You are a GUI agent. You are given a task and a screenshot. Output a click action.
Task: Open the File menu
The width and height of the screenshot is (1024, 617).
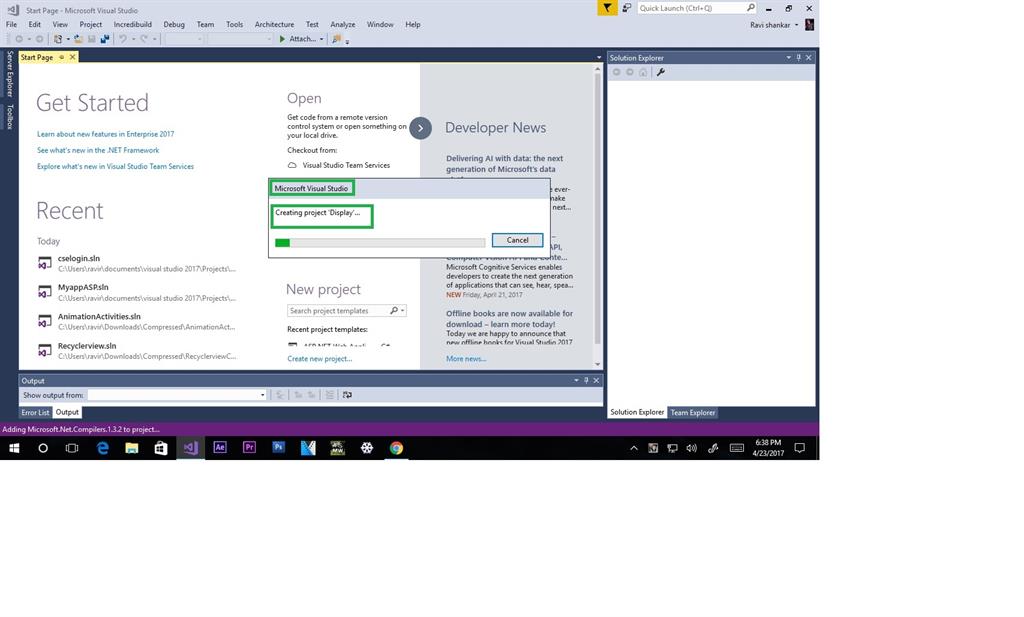coord(12,24)
